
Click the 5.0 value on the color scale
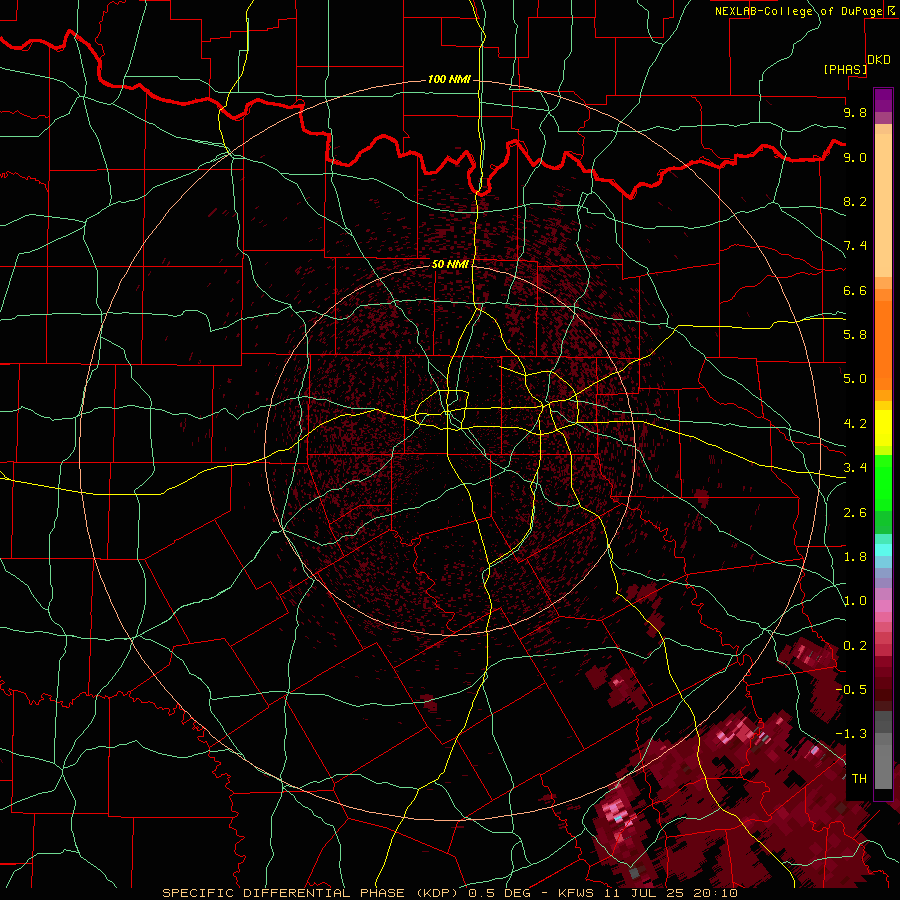click(855, 379)
